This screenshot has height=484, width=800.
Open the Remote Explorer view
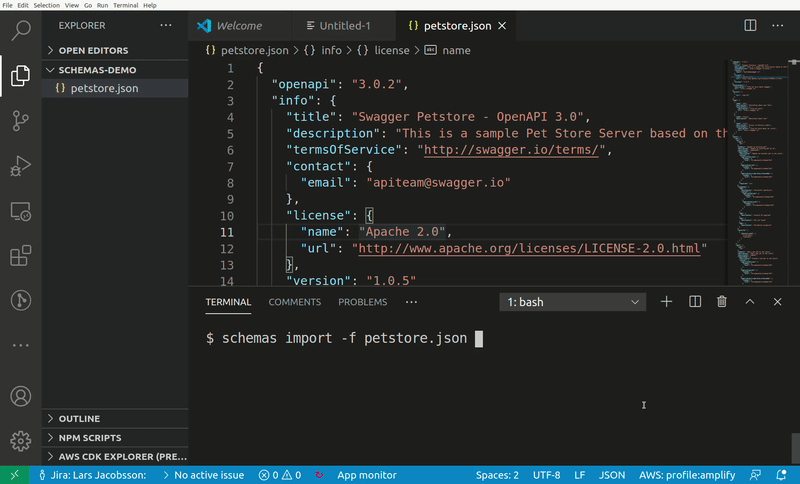click(x=20, y=211)
